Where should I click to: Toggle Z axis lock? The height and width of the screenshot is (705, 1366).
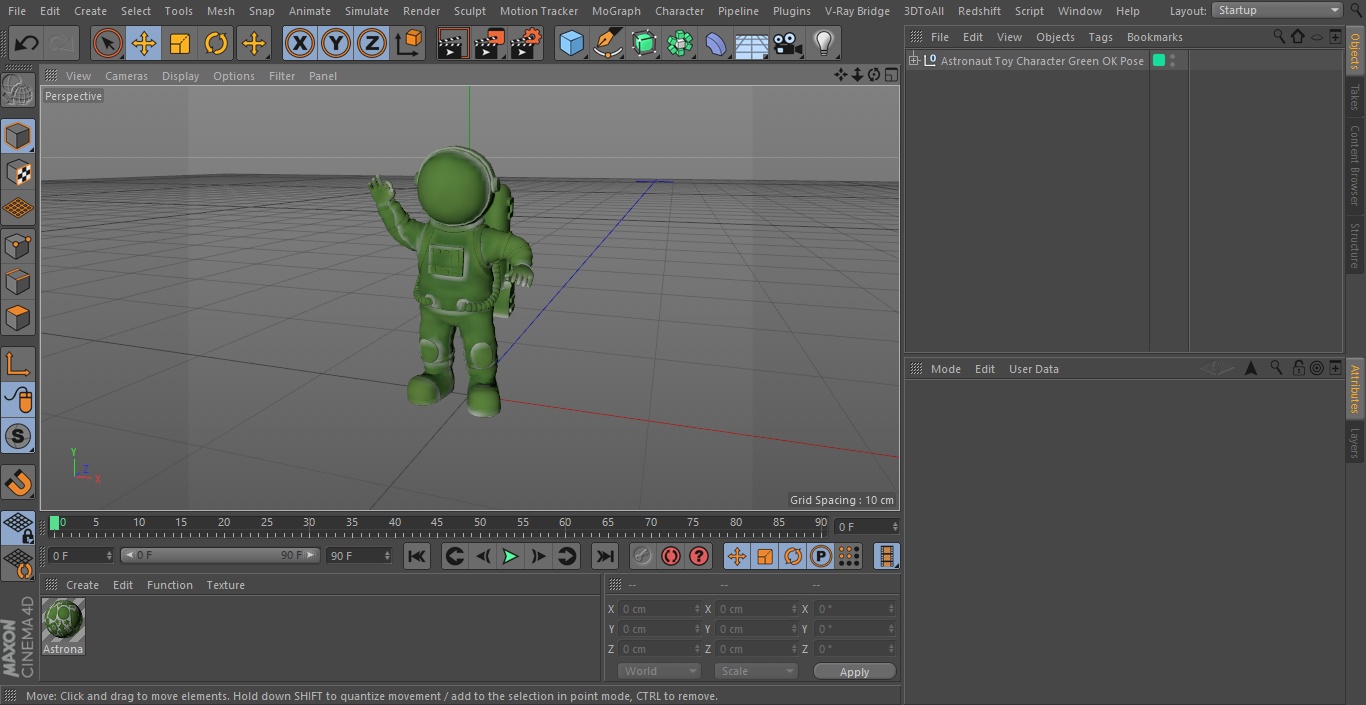click(372, 43)
